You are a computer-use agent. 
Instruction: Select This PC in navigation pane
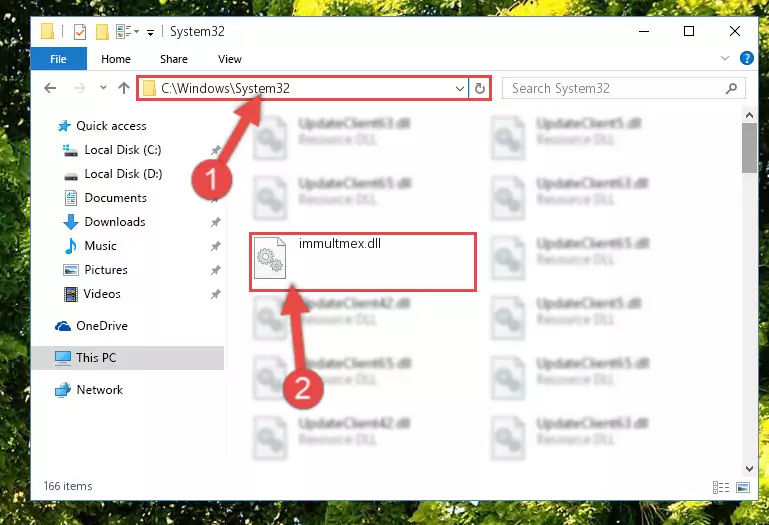click(128, 358)
